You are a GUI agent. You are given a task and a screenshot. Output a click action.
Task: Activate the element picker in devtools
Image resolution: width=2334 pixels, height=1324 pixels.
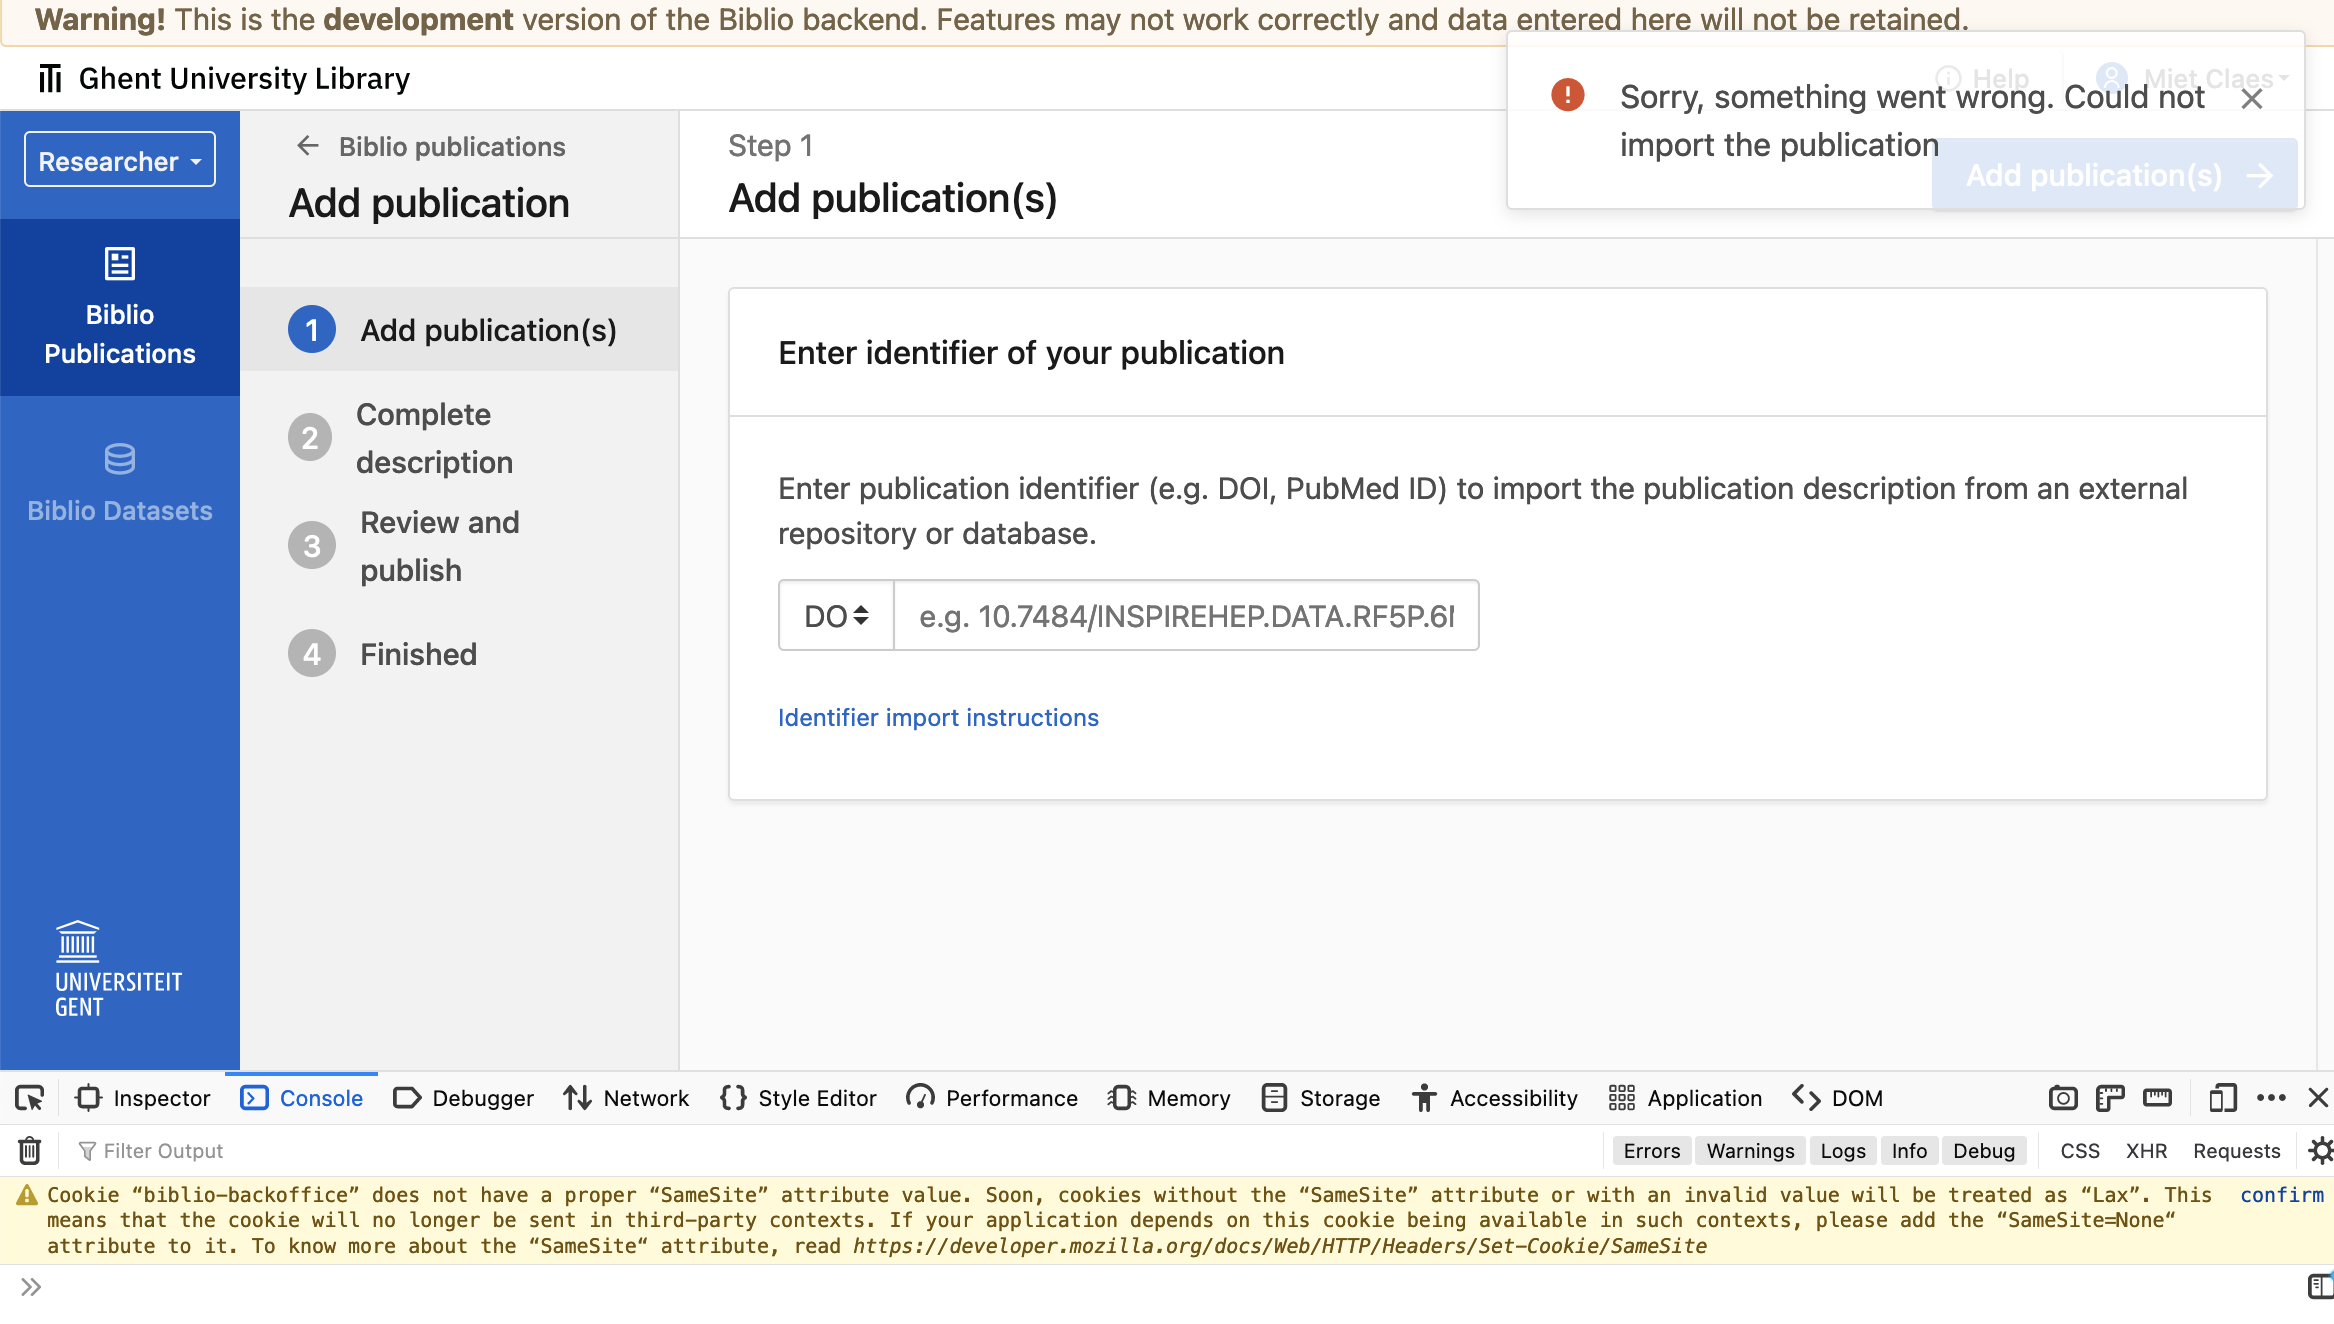point(29,1097)
